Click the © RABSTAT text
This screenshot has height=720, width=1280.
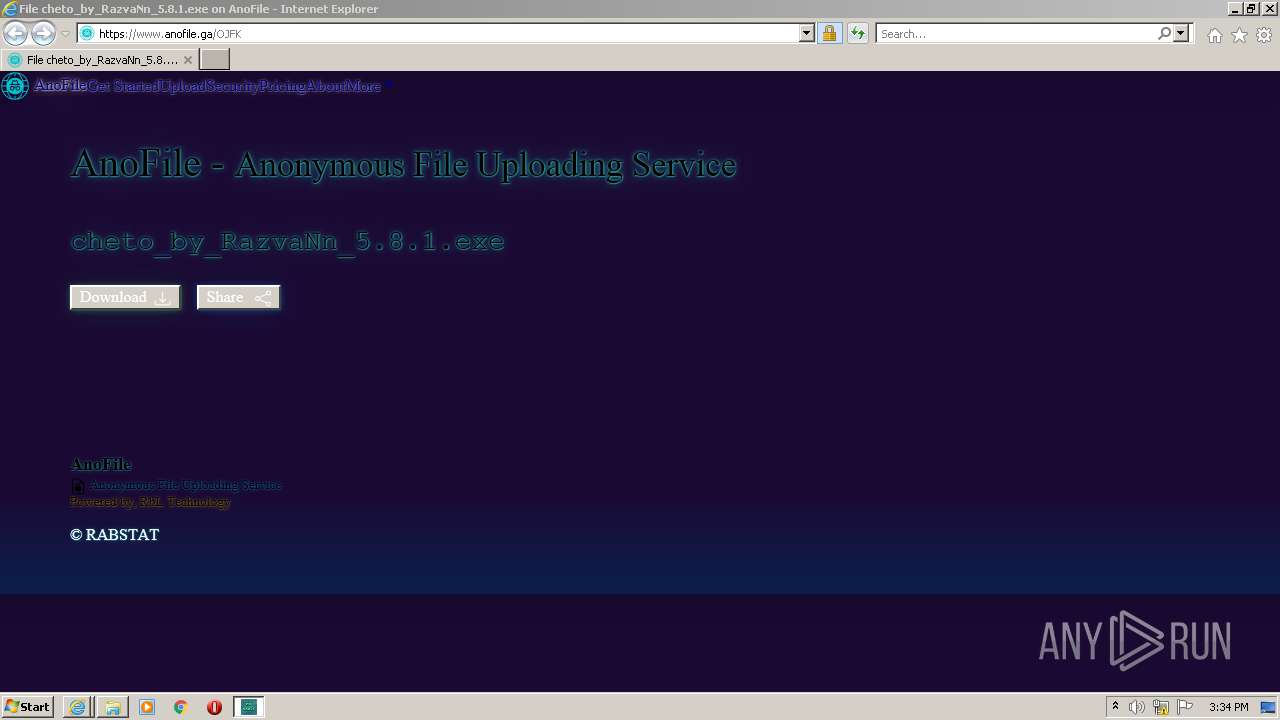[x=115, y=535]
